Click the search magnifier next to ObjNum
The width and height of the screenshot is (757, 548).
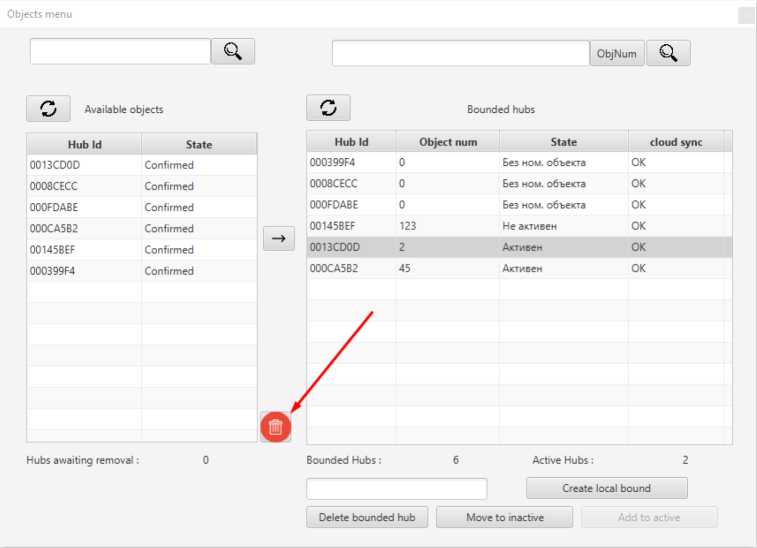tap(668, 53)
